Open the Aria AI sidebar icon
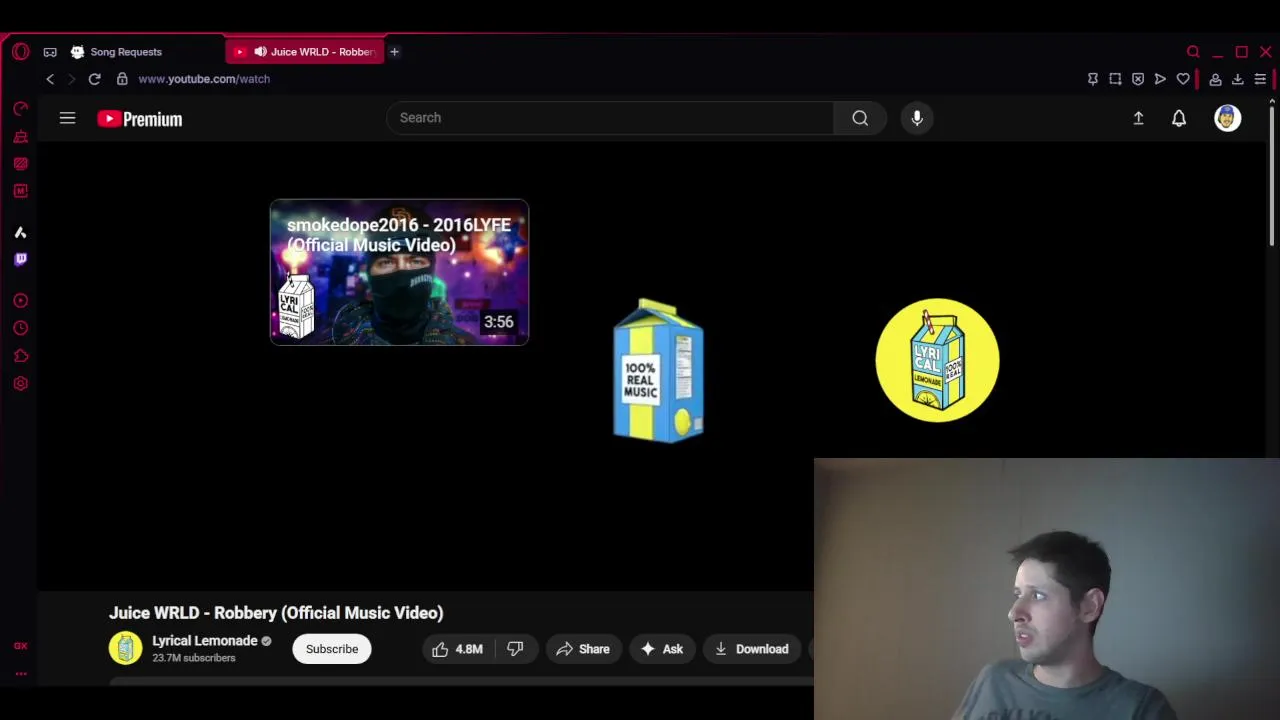The width and height of the screenshot is (1280, 720). coord(20,232)
